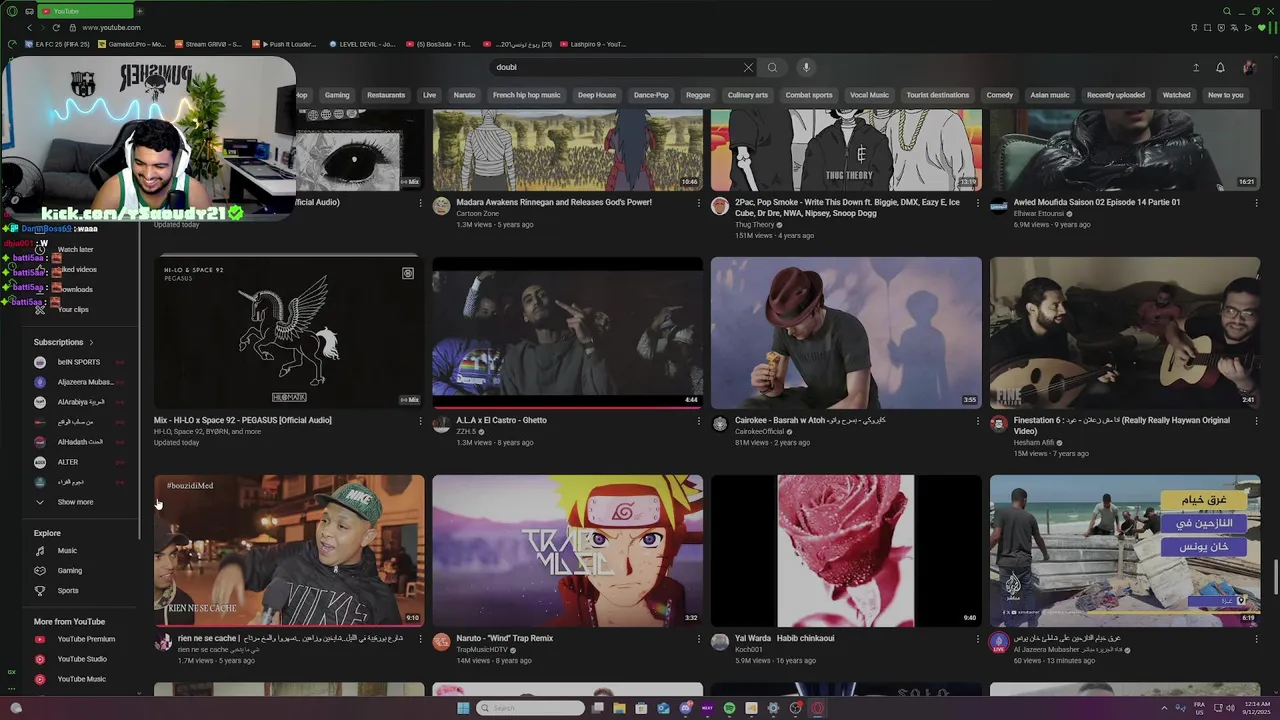Expand subscriptions list with Show more
Image resolution: width=1280 pixels, height=720 pixels.
tap(75, 502)
